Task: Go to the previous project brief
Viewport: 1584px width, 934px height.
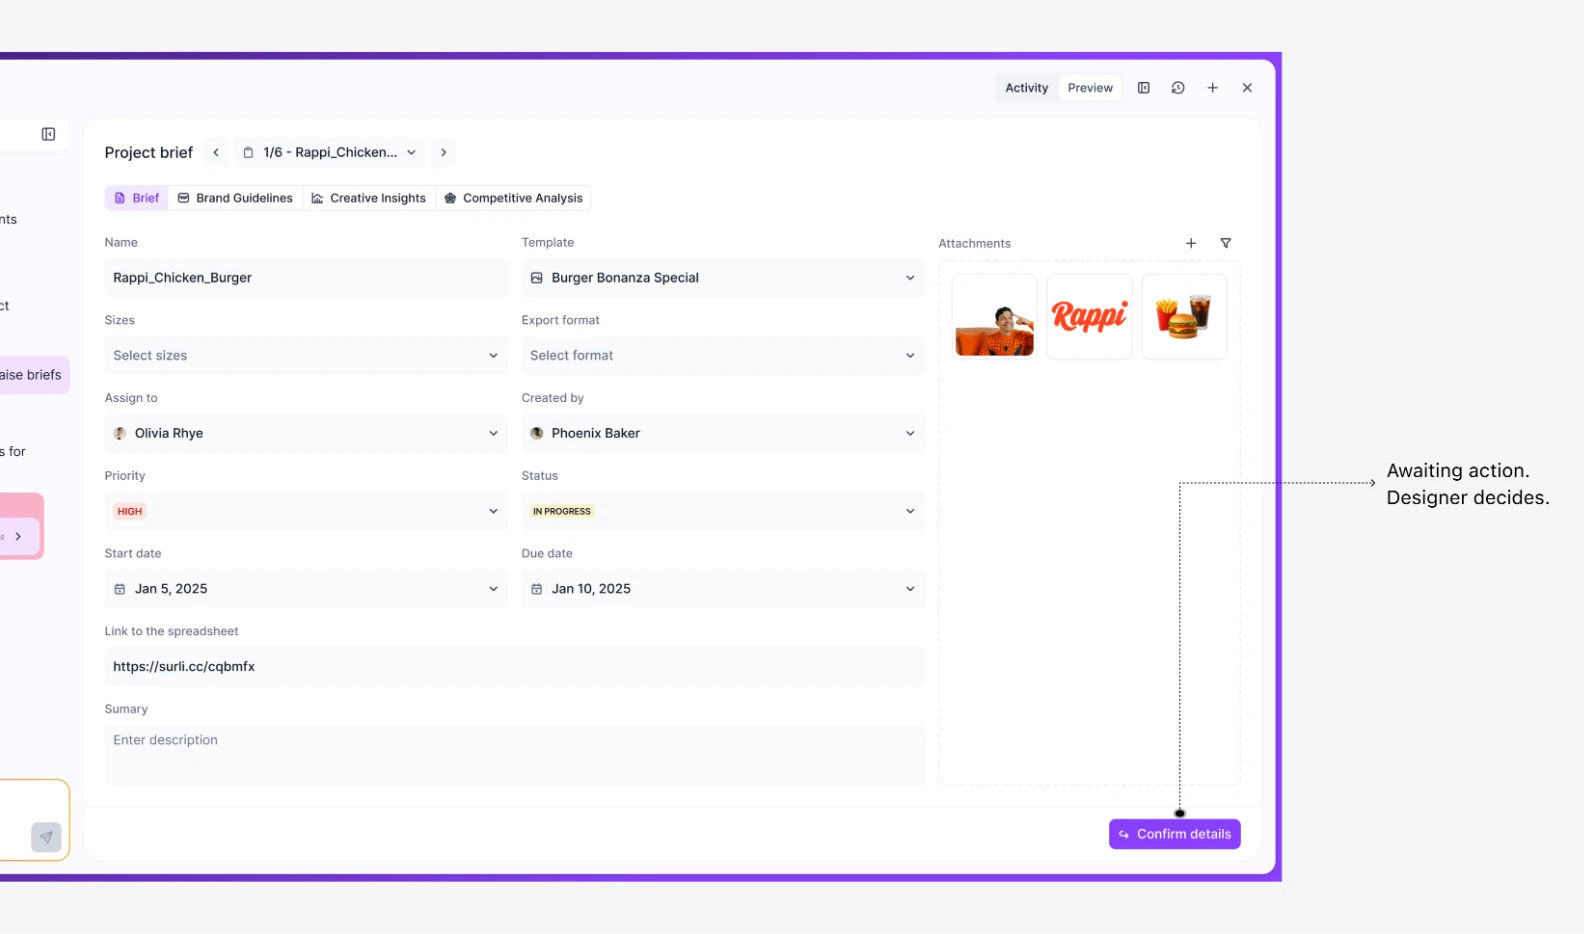Action: click(216, 152)
